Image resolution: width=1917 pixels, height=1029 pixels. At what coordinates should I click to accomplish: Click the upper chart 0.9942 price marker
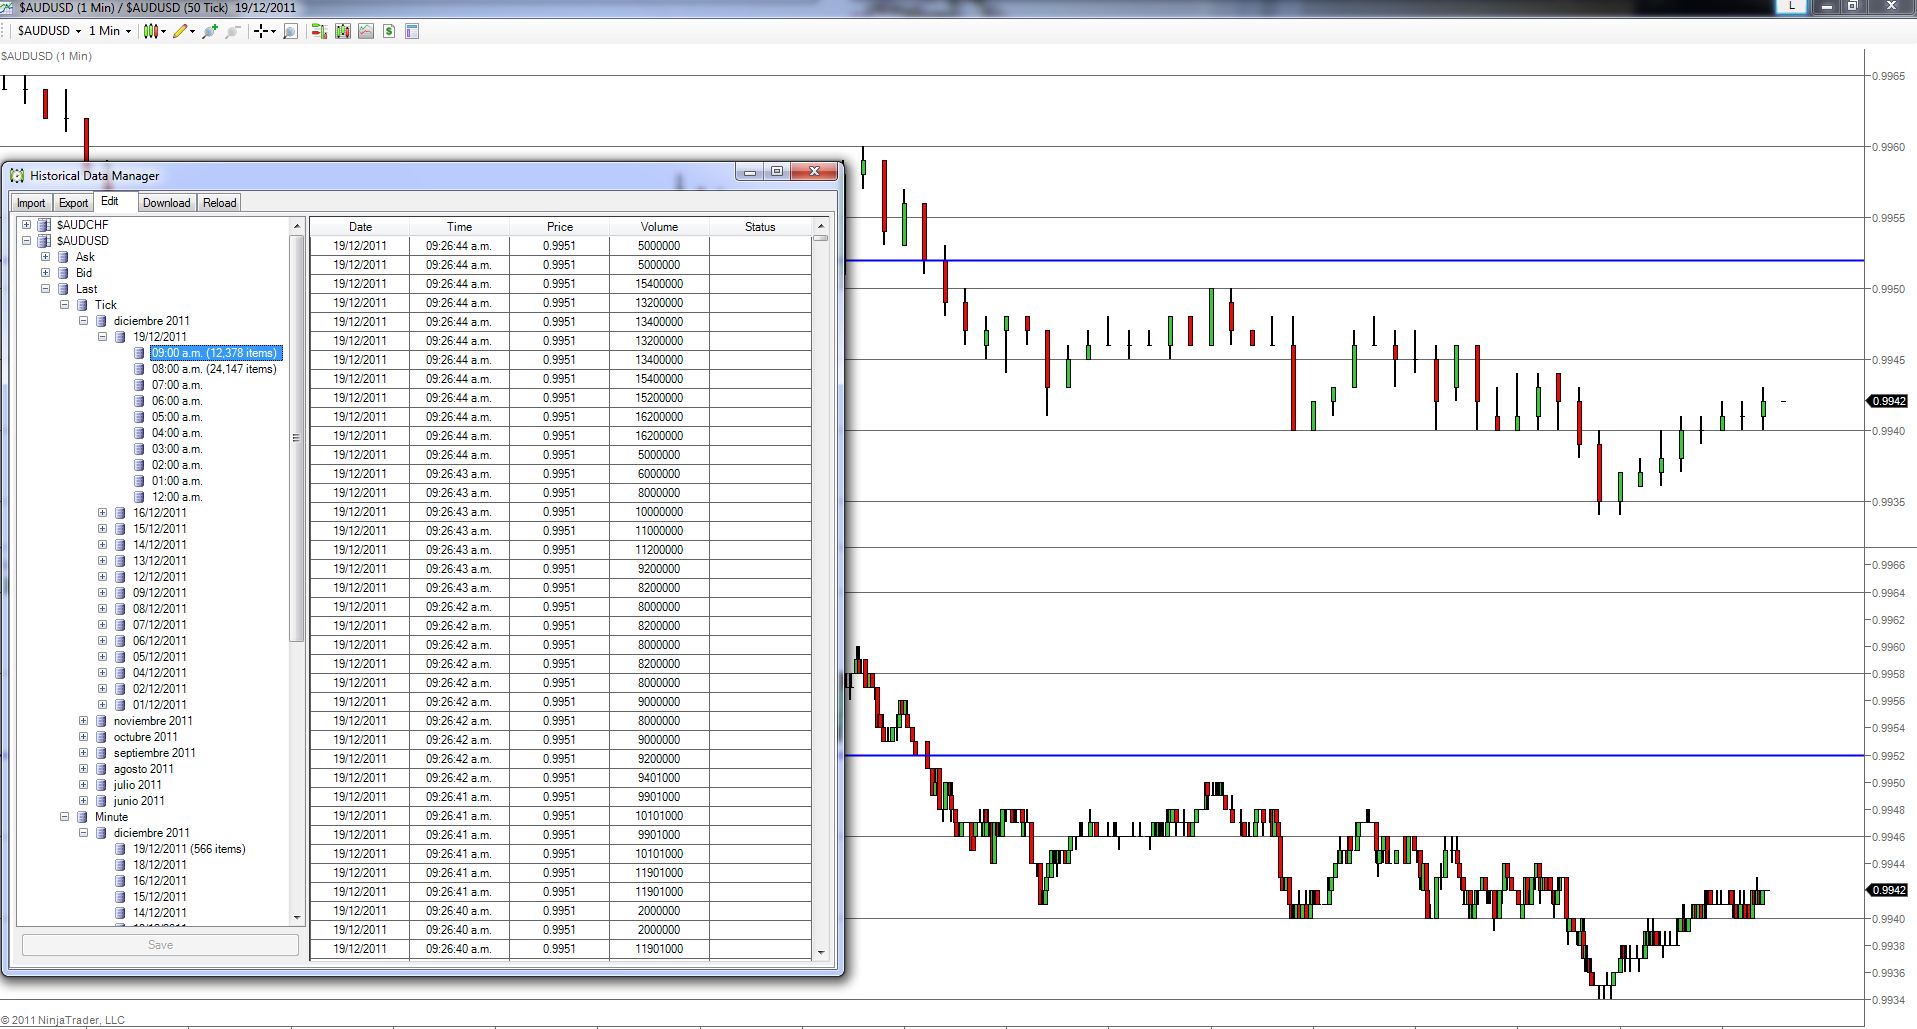coord(1888,401)
